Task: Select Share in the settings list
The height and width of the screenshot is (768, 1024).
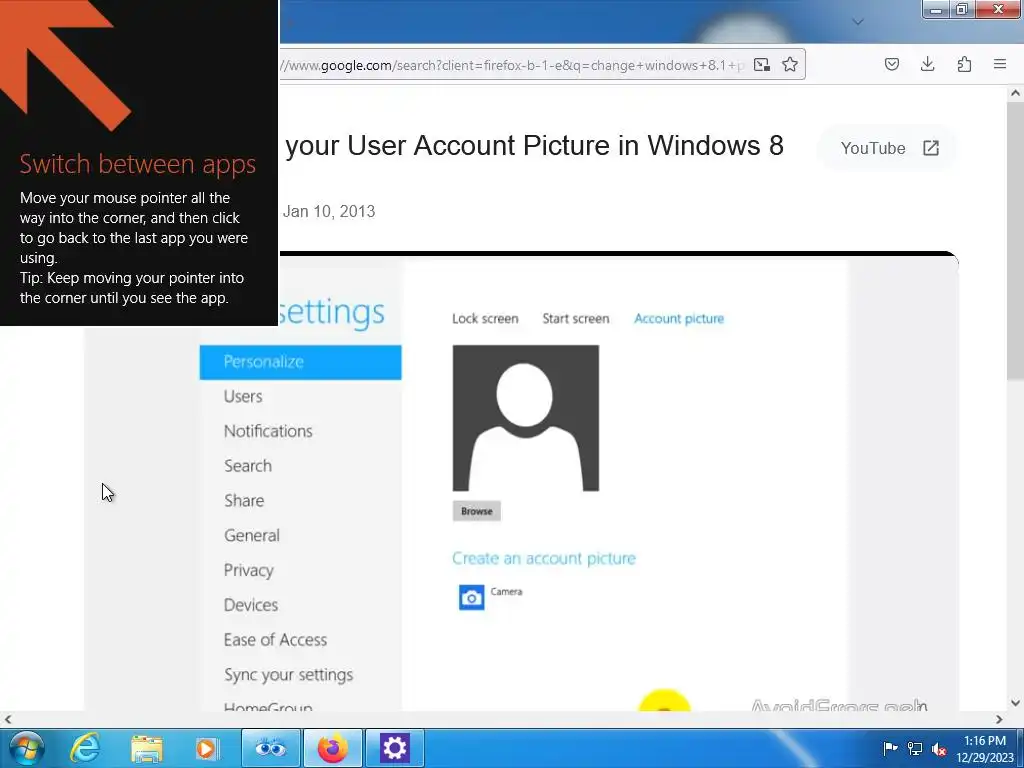Action: point(244,501)
